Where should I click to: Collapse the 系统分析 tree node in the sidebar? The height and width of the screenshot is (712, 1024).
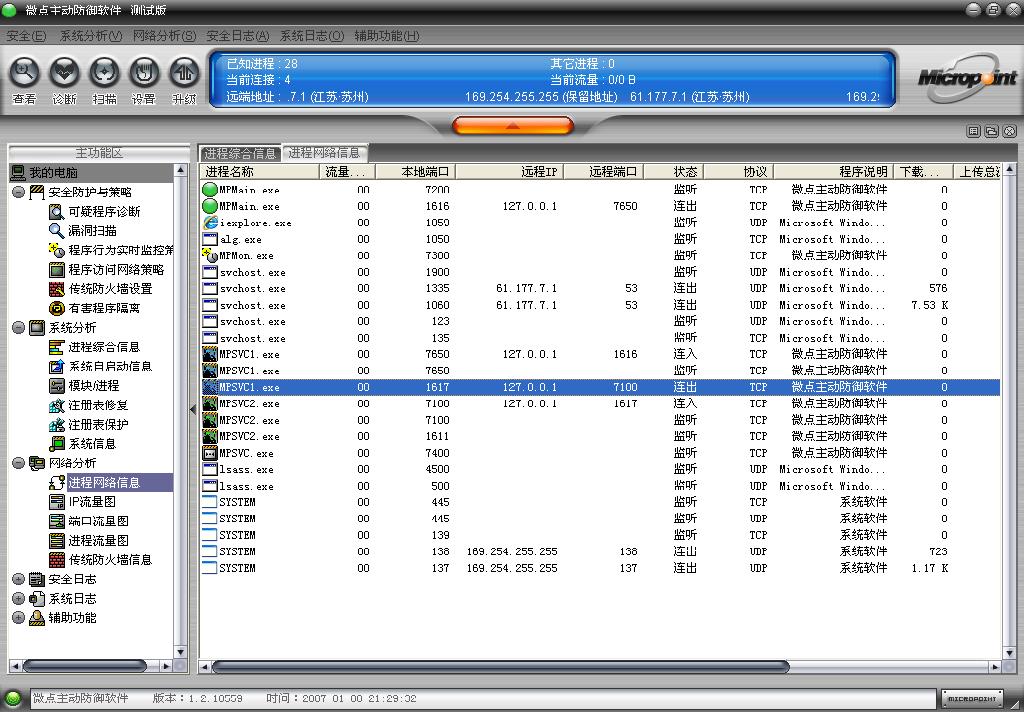pos(18,327)
